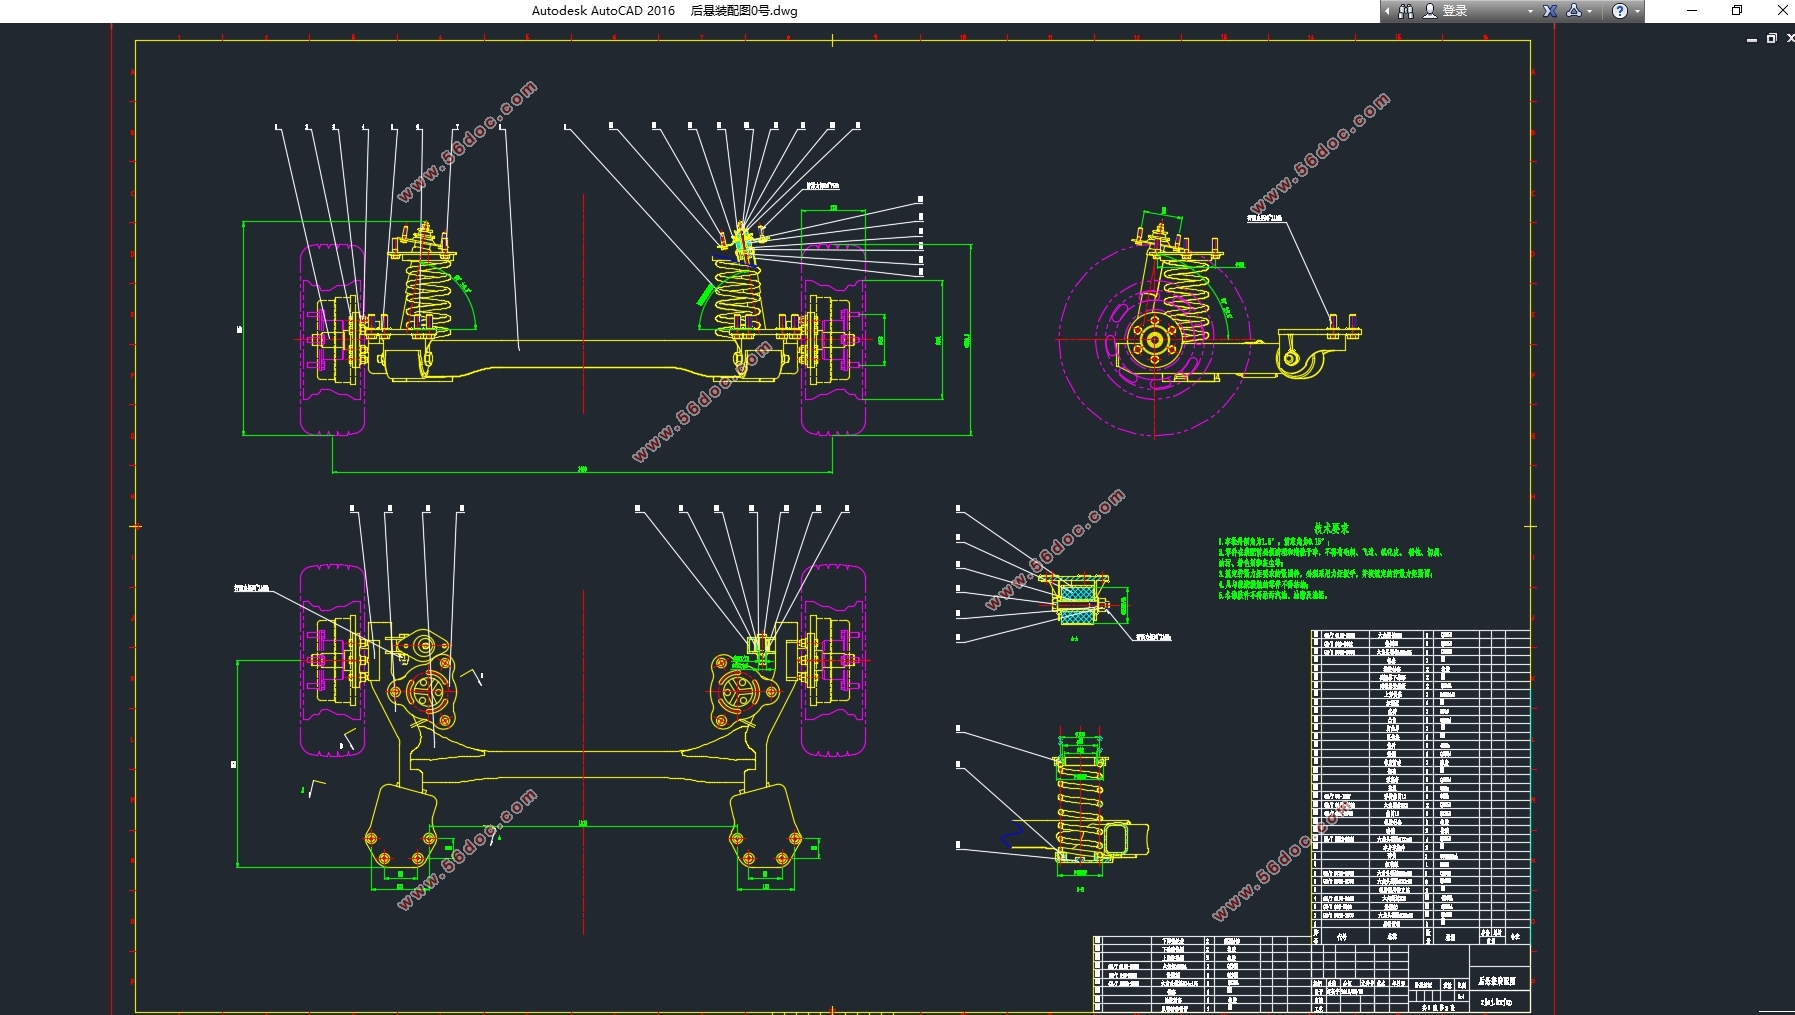Viewport: 1795px width, 1015px height.
Task: Restore down the AutoCAD application window
Action: (1737, 11)
